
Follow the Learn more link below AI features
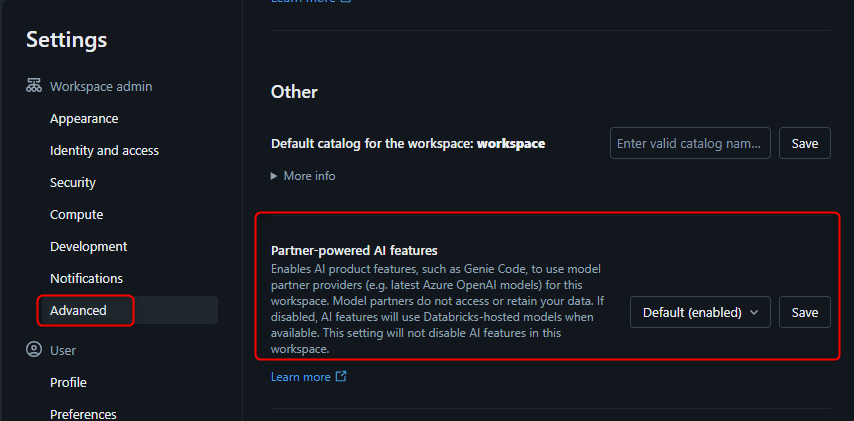(x=301, y=377)
